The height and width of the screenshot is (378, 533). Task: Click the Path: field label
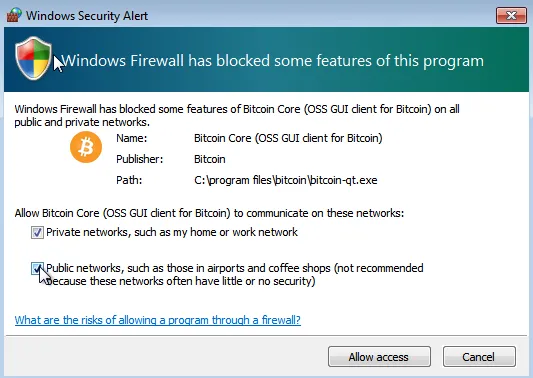coord(129,180)
